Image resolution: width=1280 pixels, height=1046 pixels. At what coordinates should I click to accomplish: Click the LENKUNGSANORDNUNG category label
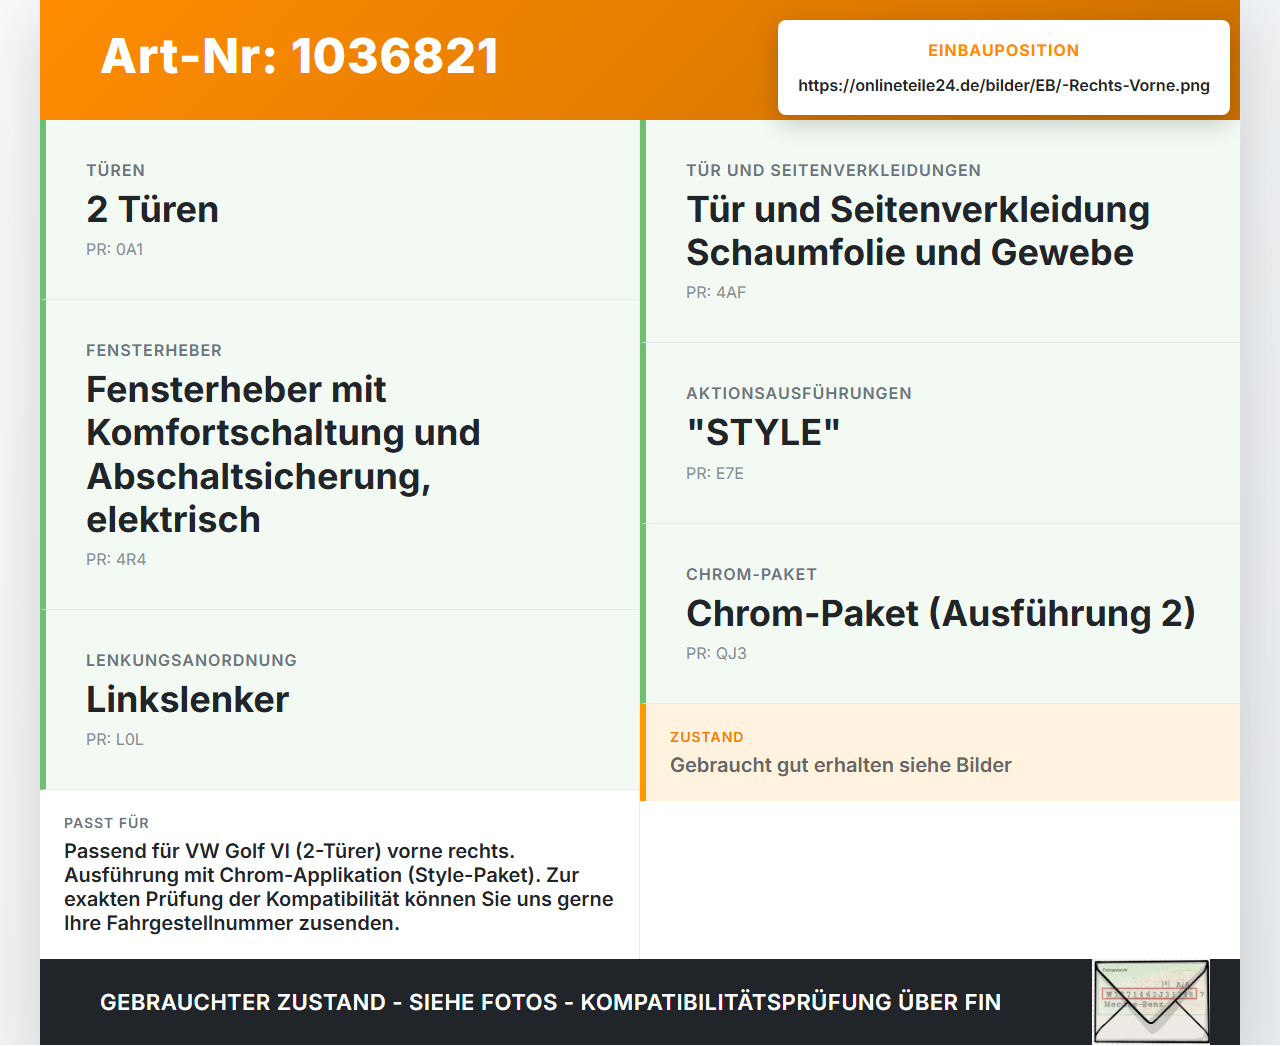191,661
